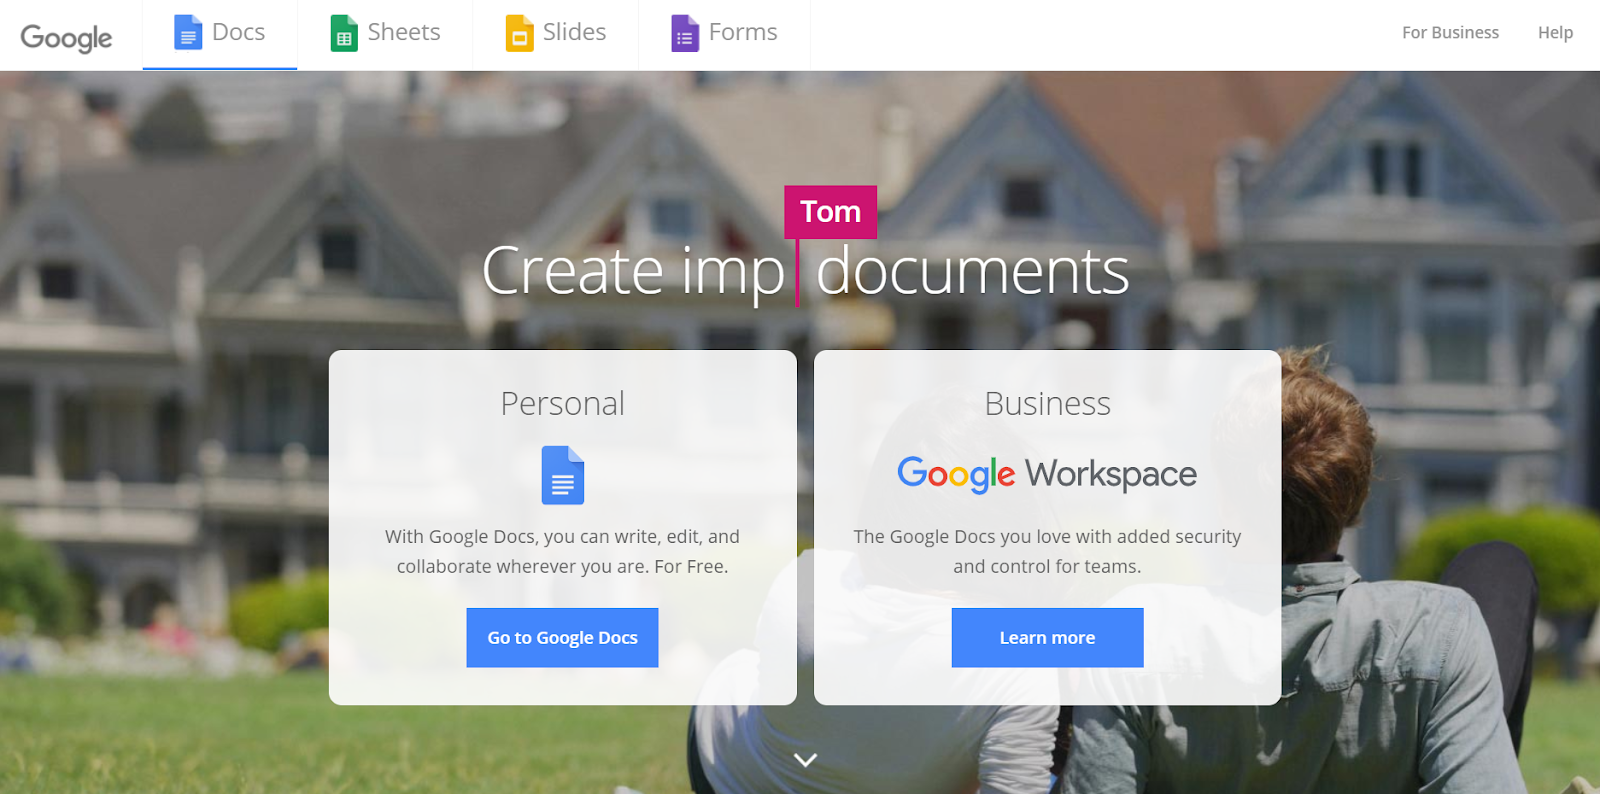Screen dimensions: 1600x794
Task: Click the purple Forms icon
Action: (685, 33)
